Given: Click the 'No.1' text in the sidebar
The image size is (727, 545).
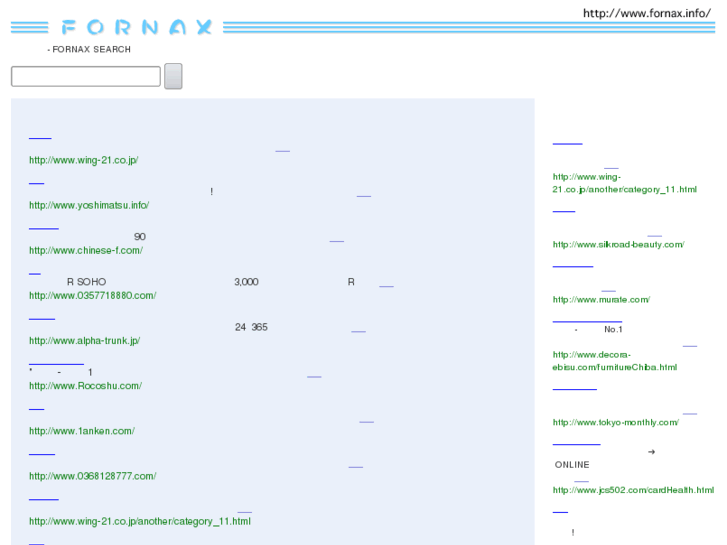Looking at the screenshot, I should tap(613, 329).
